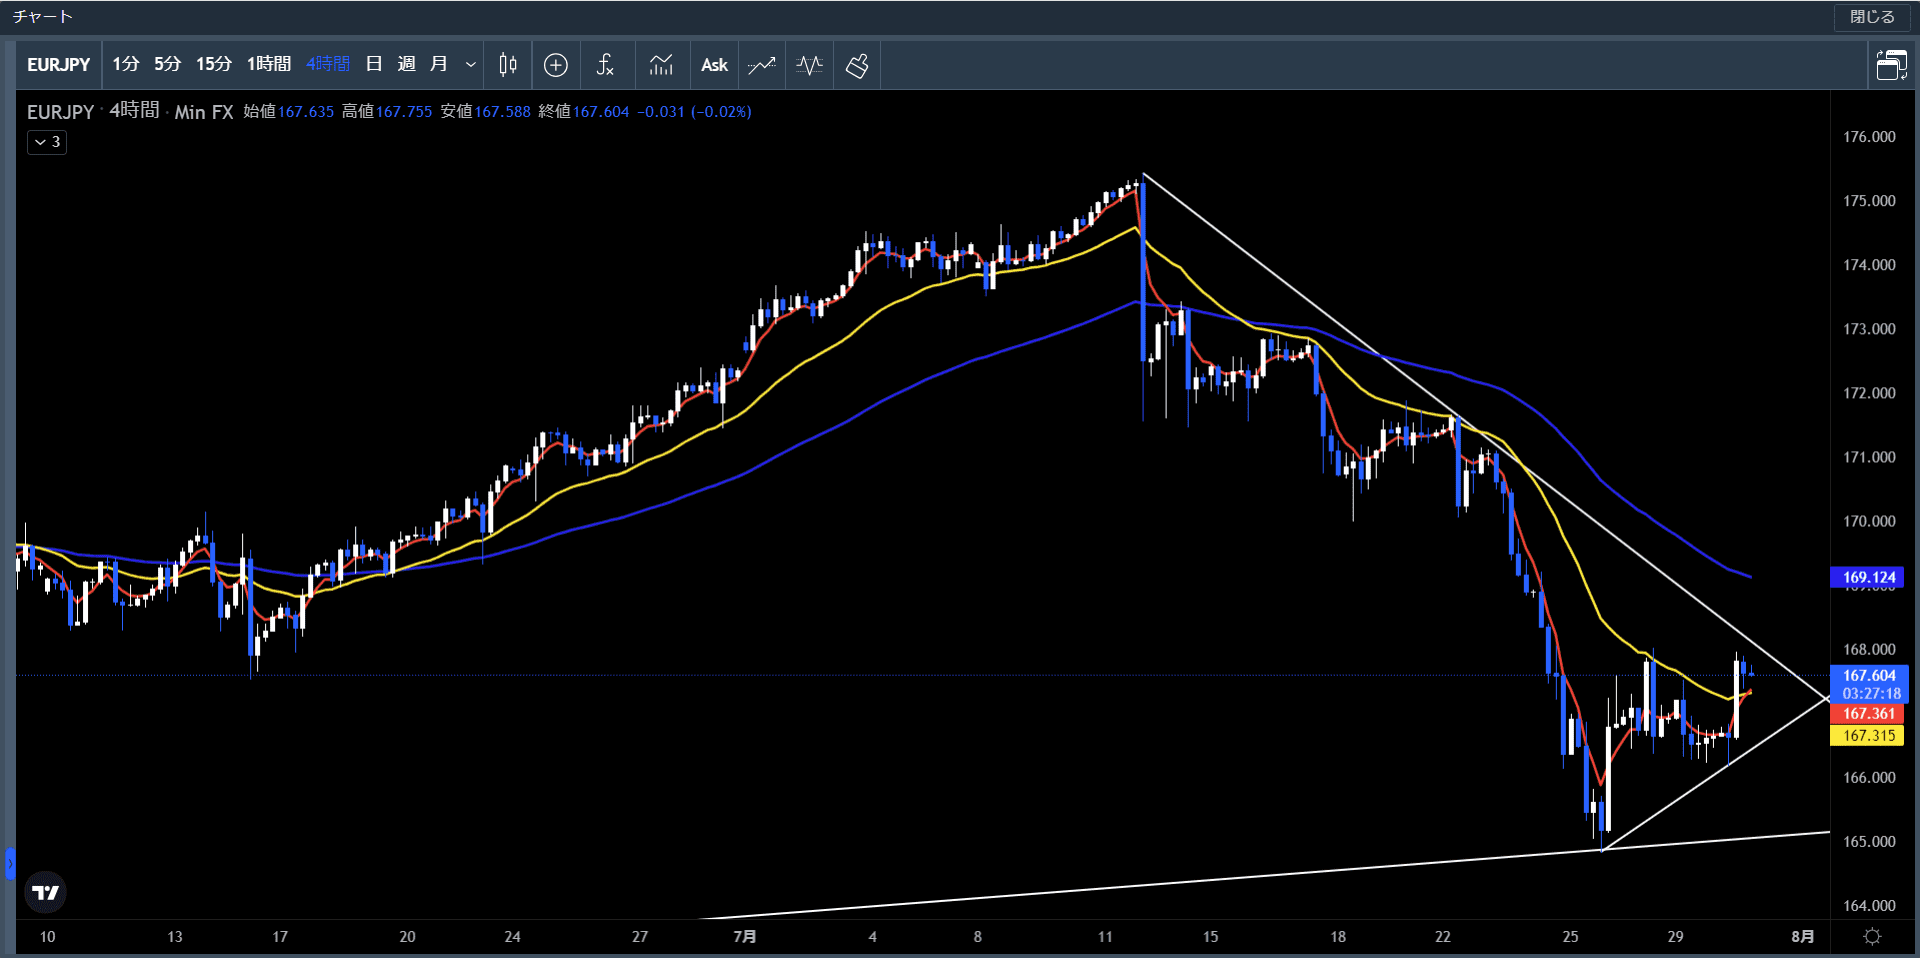Switch to the 15分 timeframe
The height and width of the screenshot is (958, 1920).
(213, 64)
